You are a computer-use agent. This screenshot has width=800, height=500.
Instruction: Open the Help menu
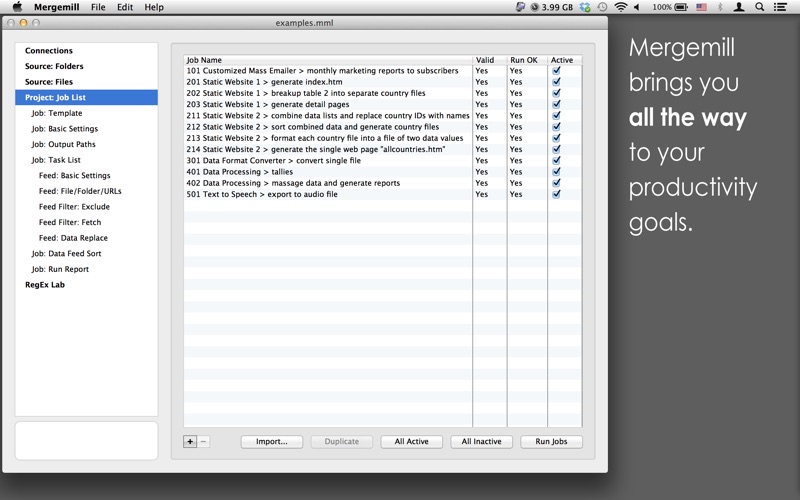point(154,7)
